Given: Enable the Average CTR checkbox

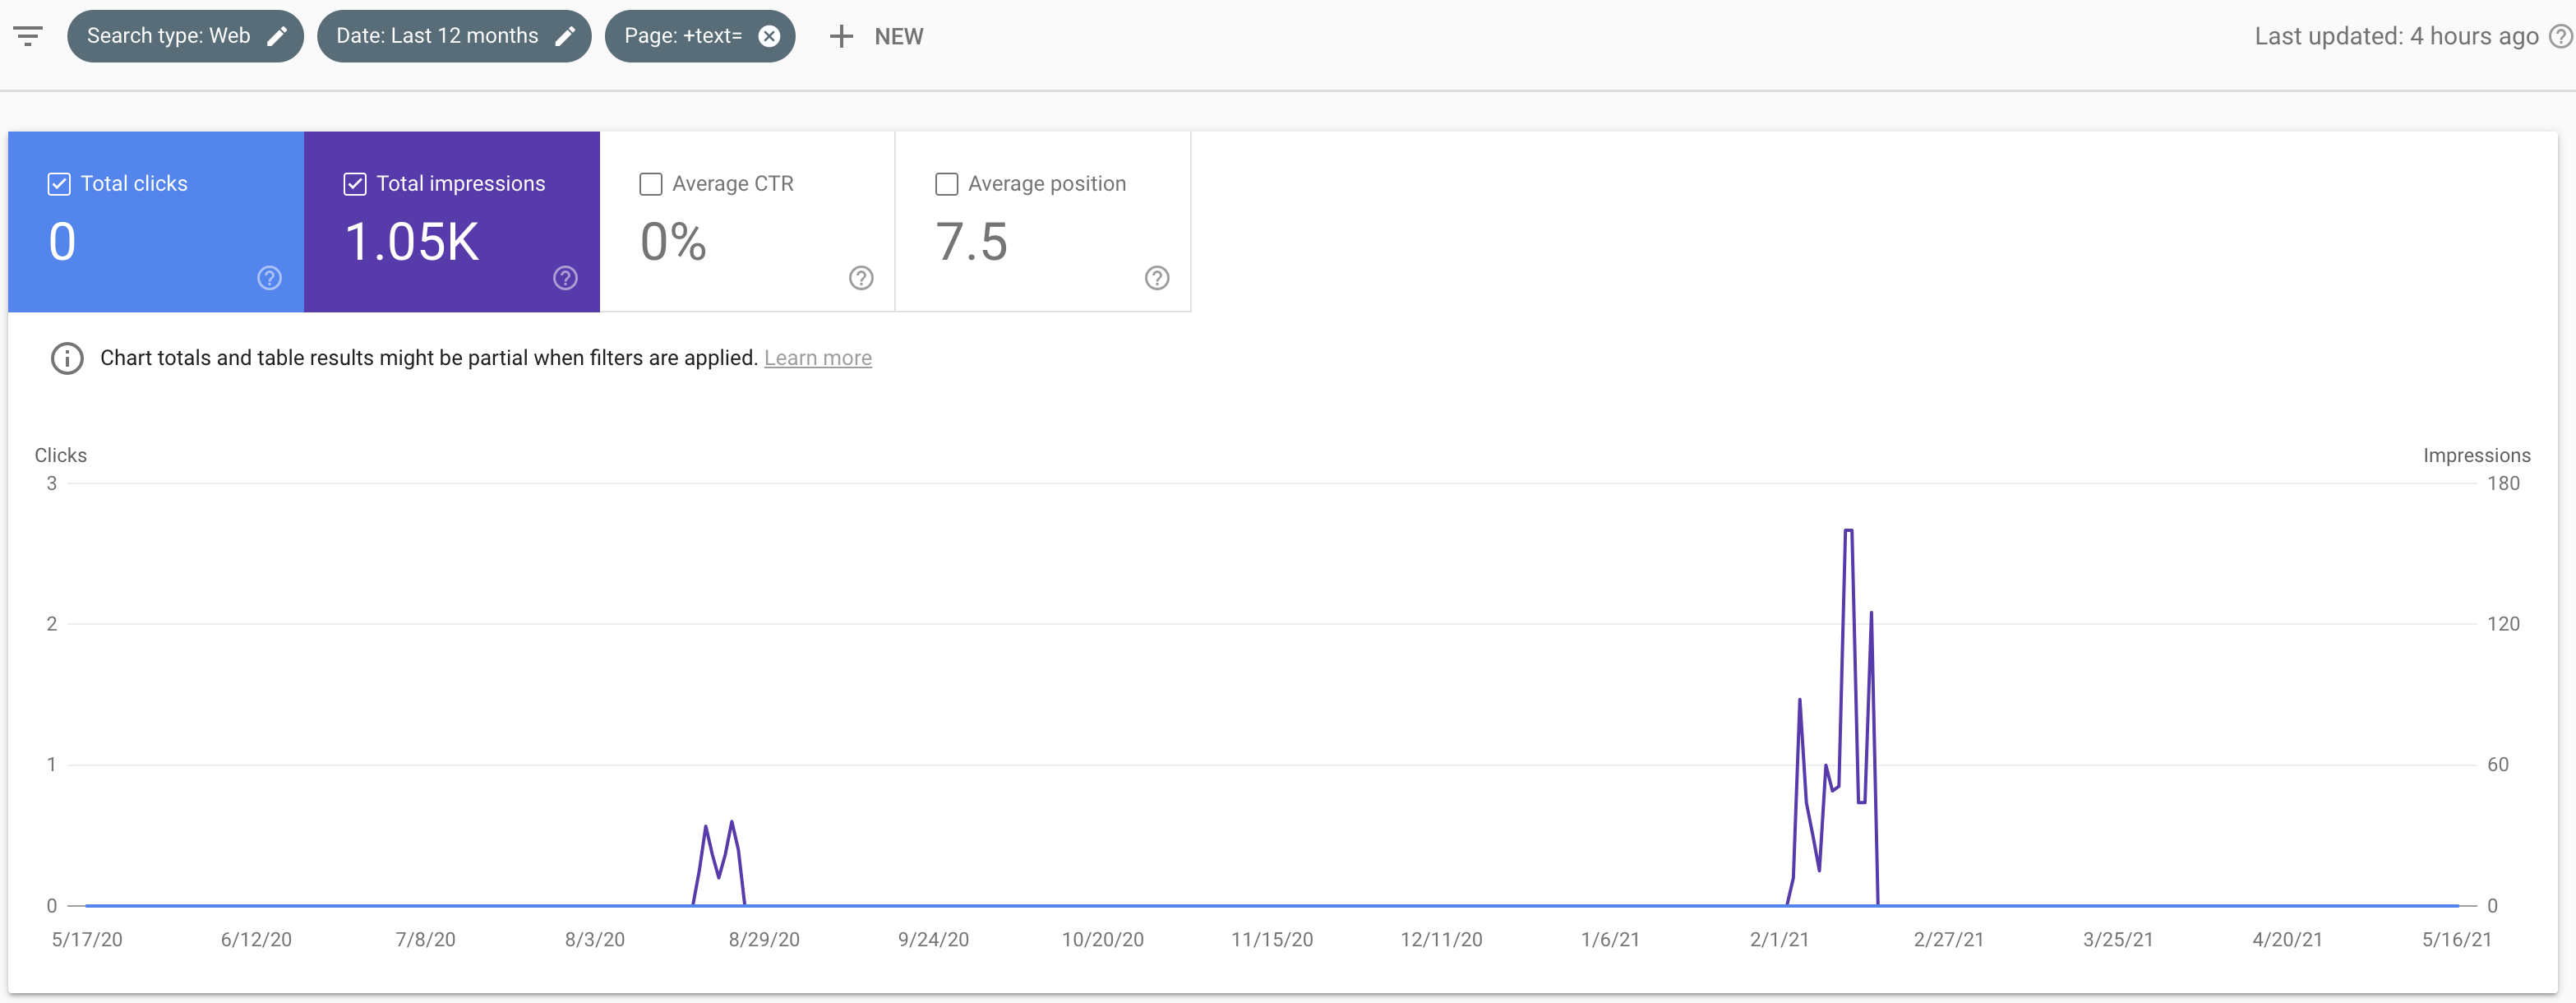Looking at the screenshot, I should coord(651,184).
